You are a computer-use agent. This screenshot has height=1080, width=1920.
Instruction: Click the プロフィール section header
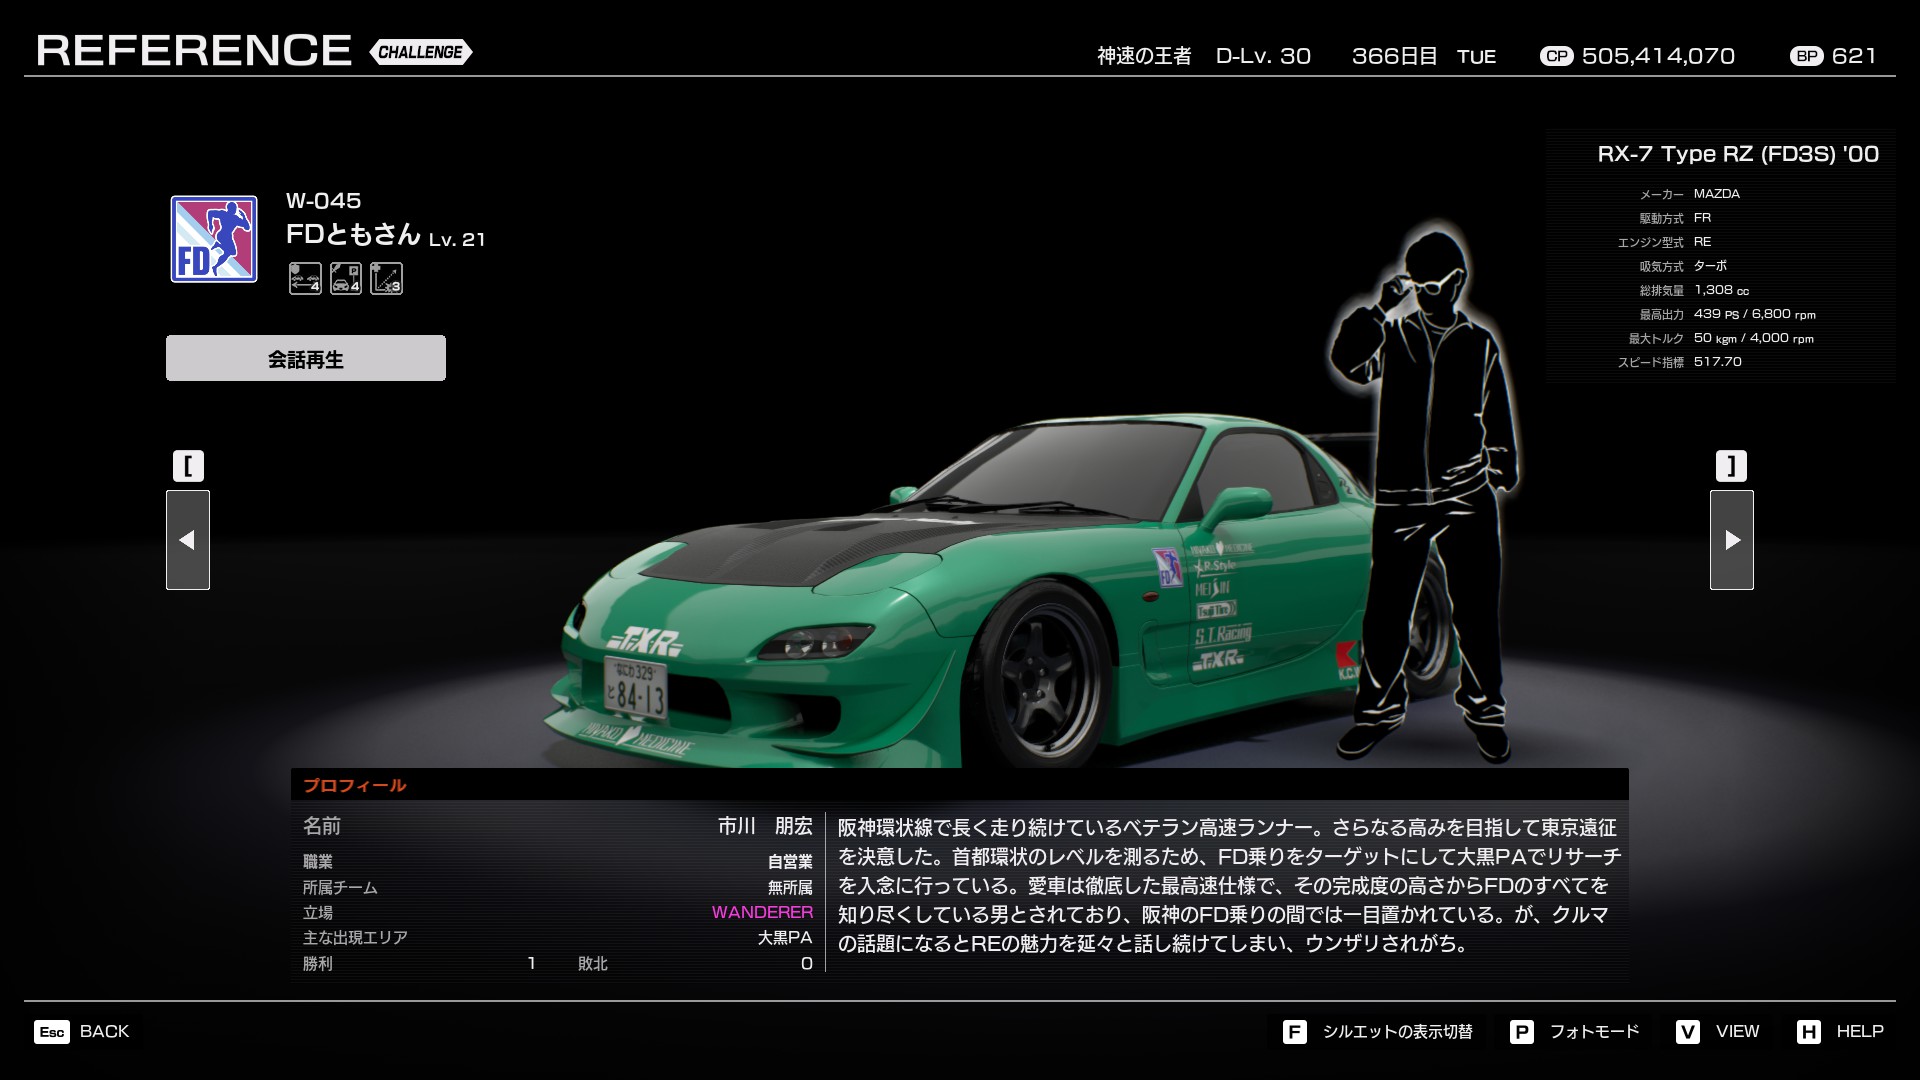click(x=355, y=785)
